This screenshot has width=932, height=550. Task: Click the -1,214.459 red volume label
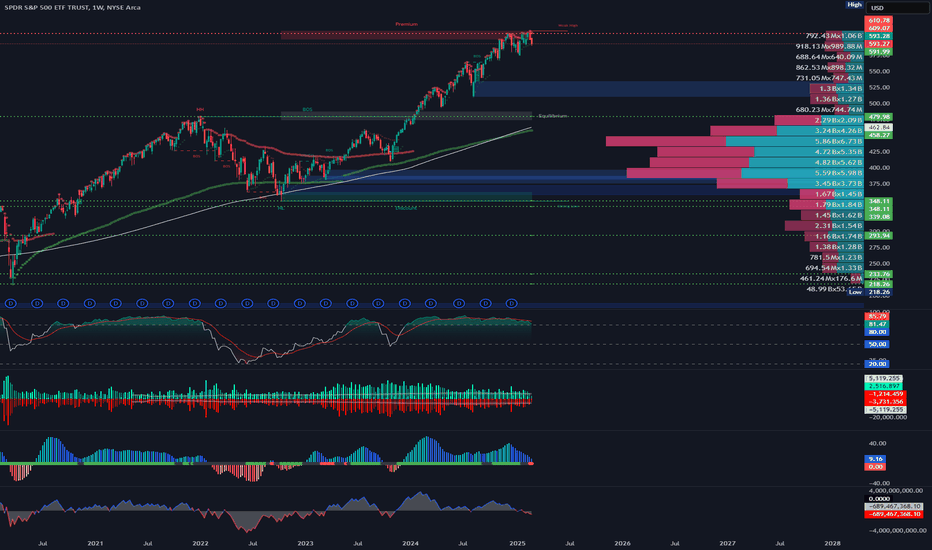[x=884, y=394]
